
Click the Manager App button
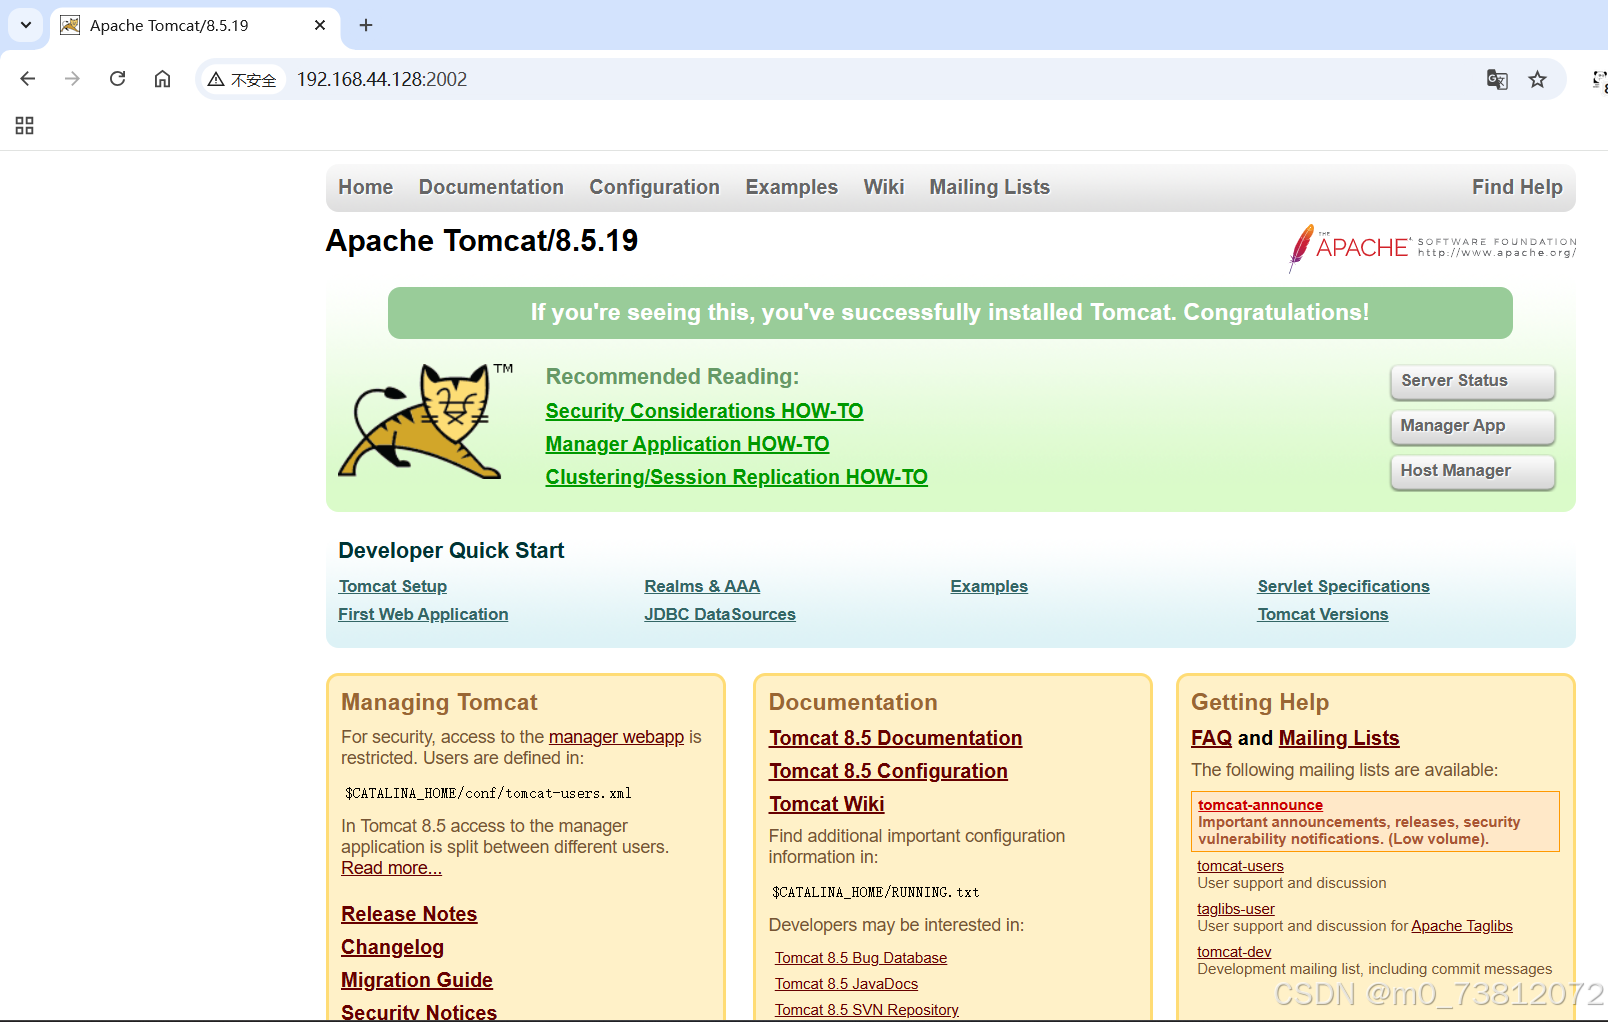[1472, 426]
